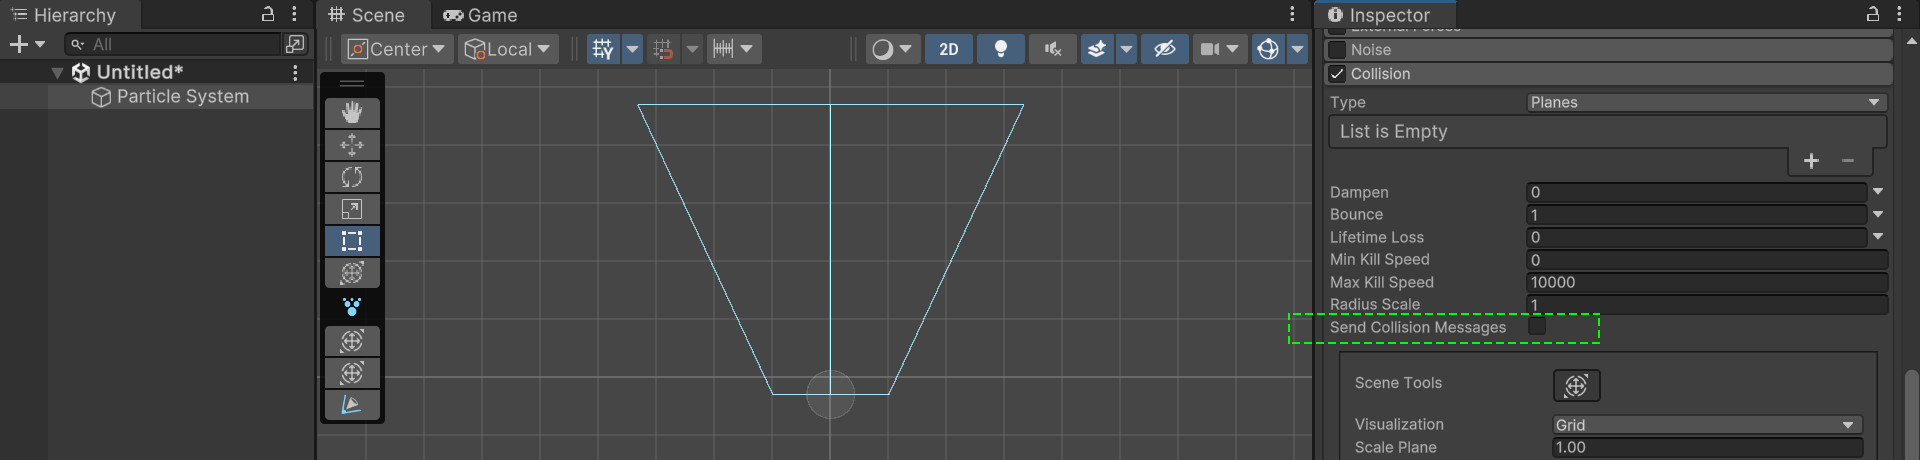
Task: Select the Hand view tool
Action: (x=352, y=113)
